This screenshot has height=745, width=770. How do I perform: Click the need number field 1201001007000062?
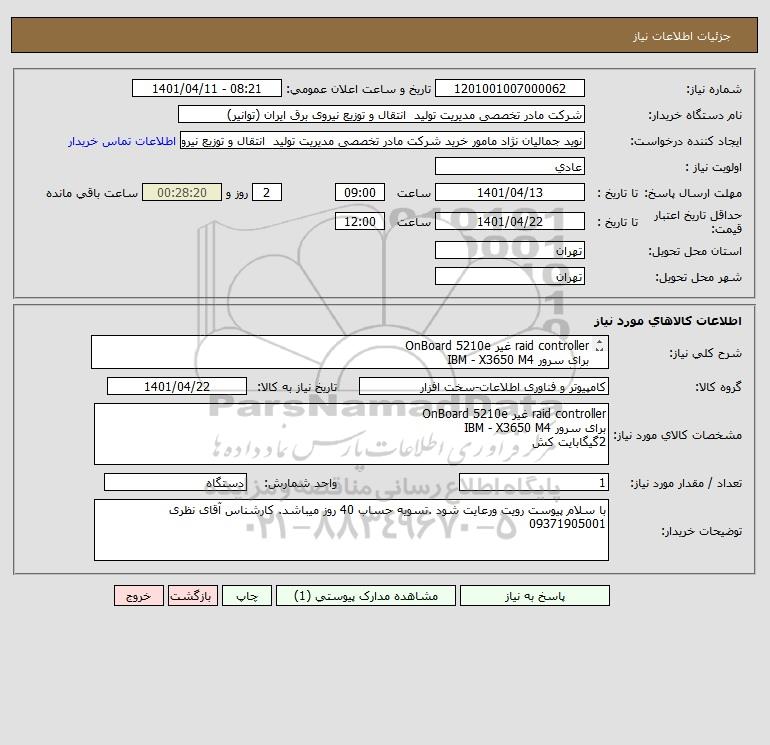click(x=510, y=88)
